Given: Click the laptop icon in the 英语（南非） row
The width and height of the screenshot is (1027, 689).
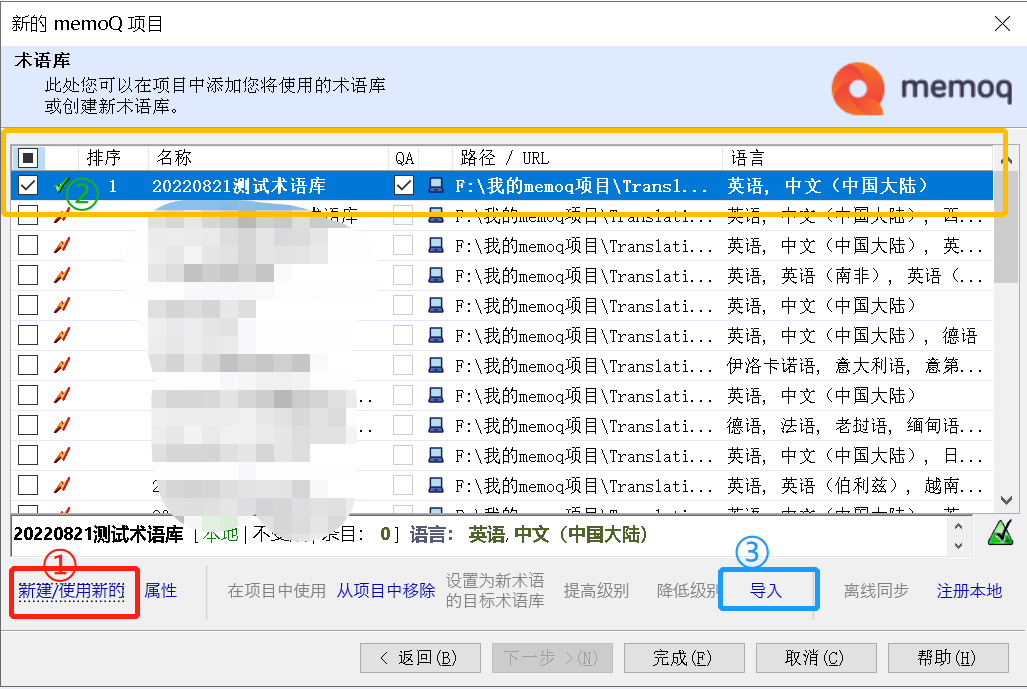Looking at the screenshot, I should (x=436, y=276).
